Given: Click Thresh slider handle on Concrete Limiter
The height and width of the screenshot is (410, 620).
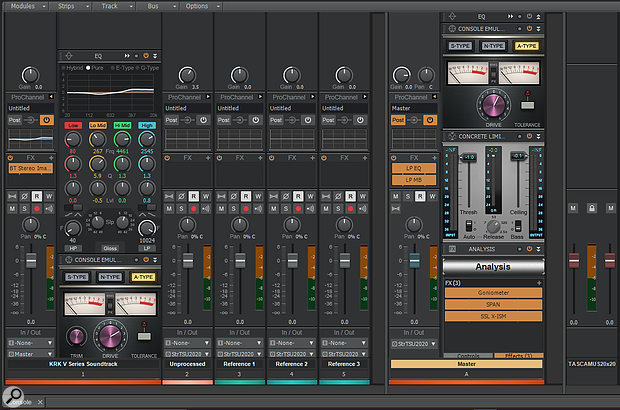Looking at the screenshot, I should point(469,157).
